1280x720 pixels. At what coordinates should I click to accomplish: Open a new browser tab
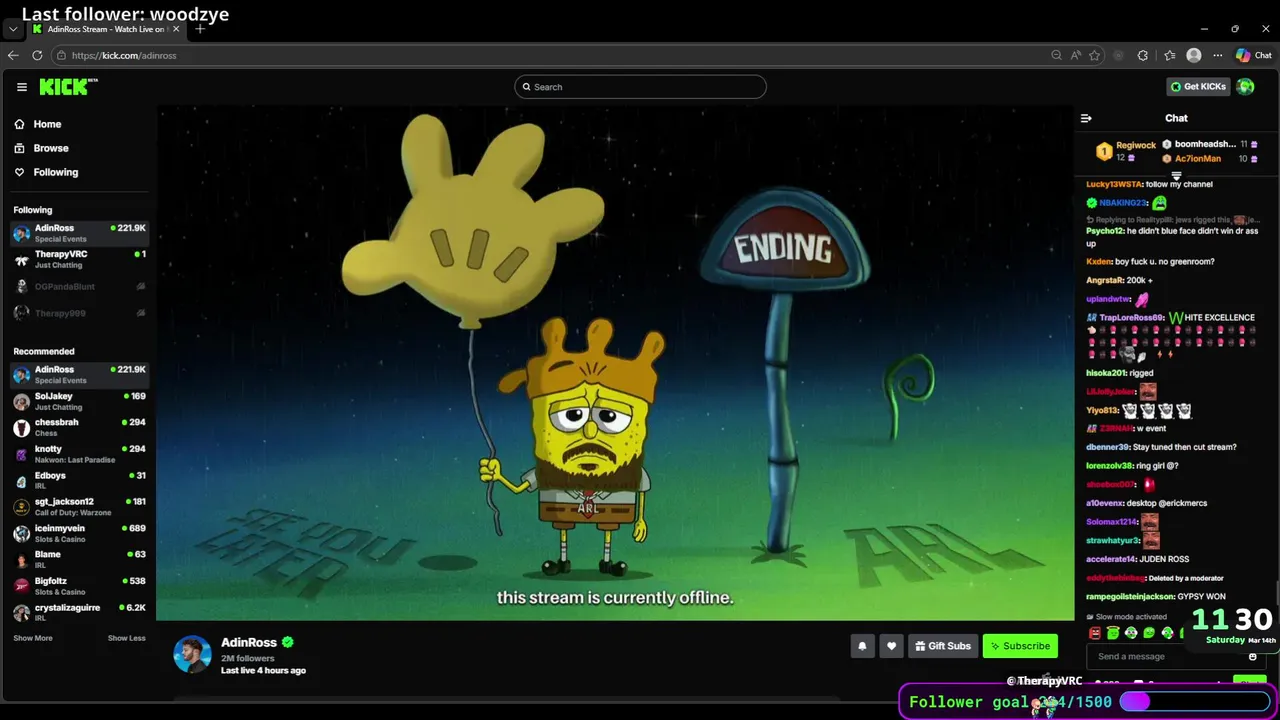(x=200, y=29)
